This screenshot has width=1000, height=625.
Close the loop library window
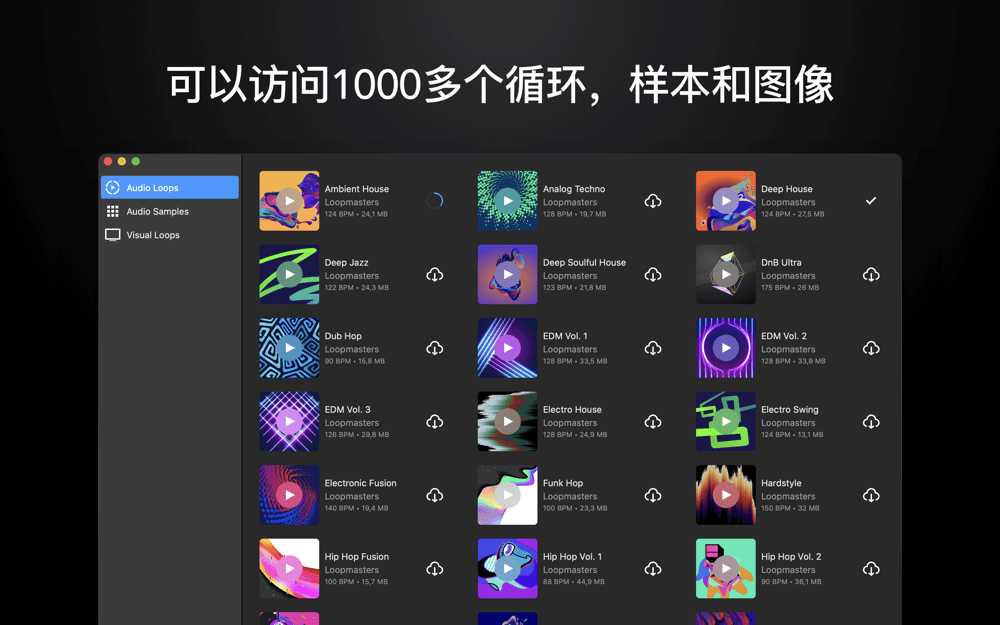click(x=108, y=161)
